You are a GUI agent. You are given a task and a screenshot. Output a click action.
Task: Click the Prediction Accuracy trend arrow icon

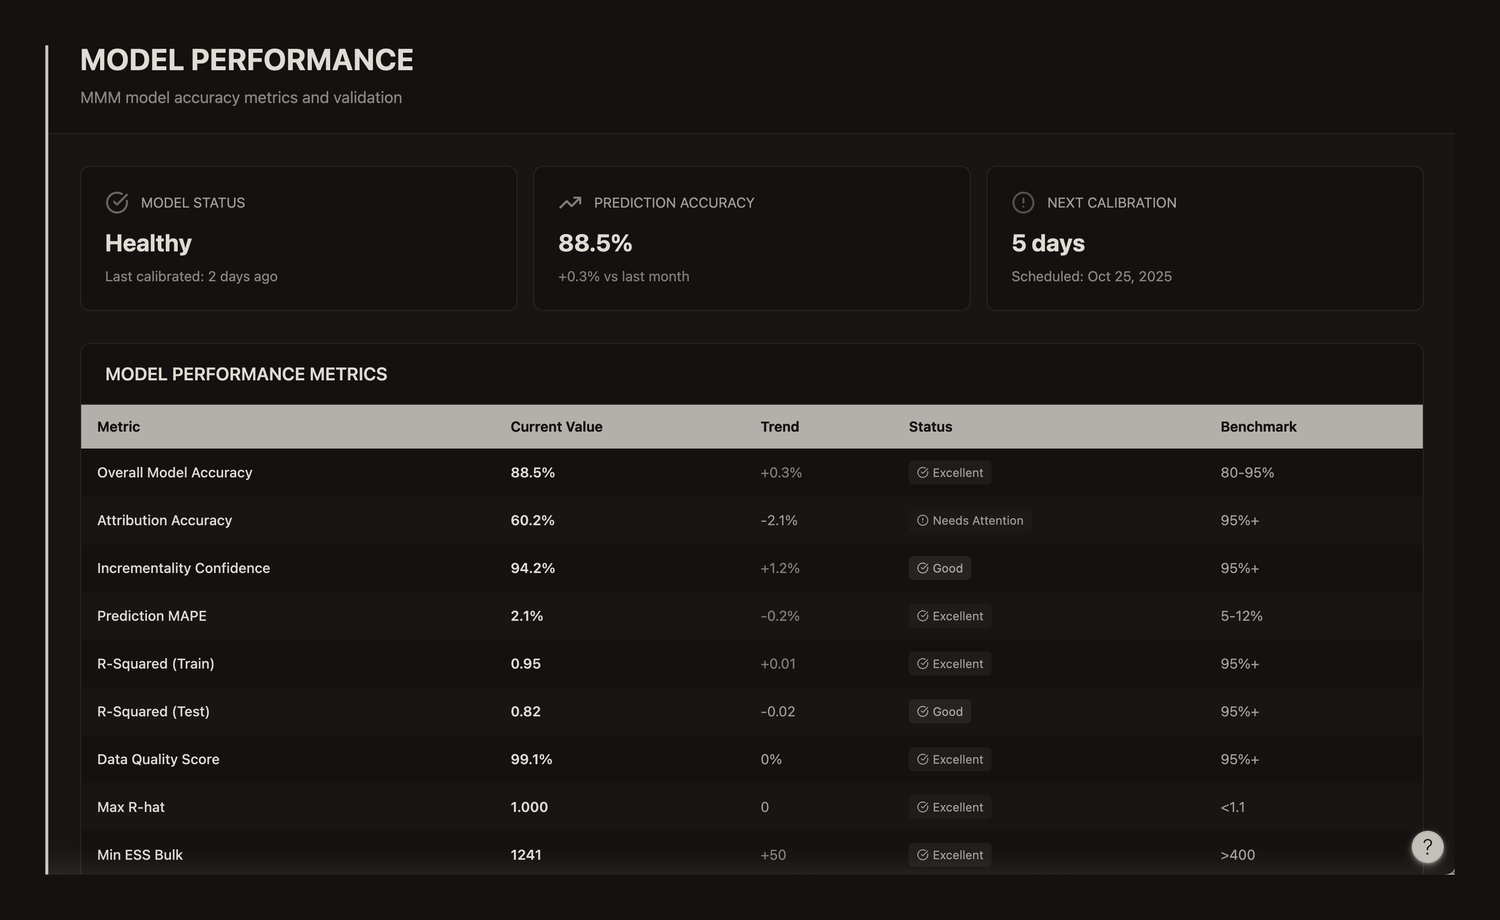570,202
